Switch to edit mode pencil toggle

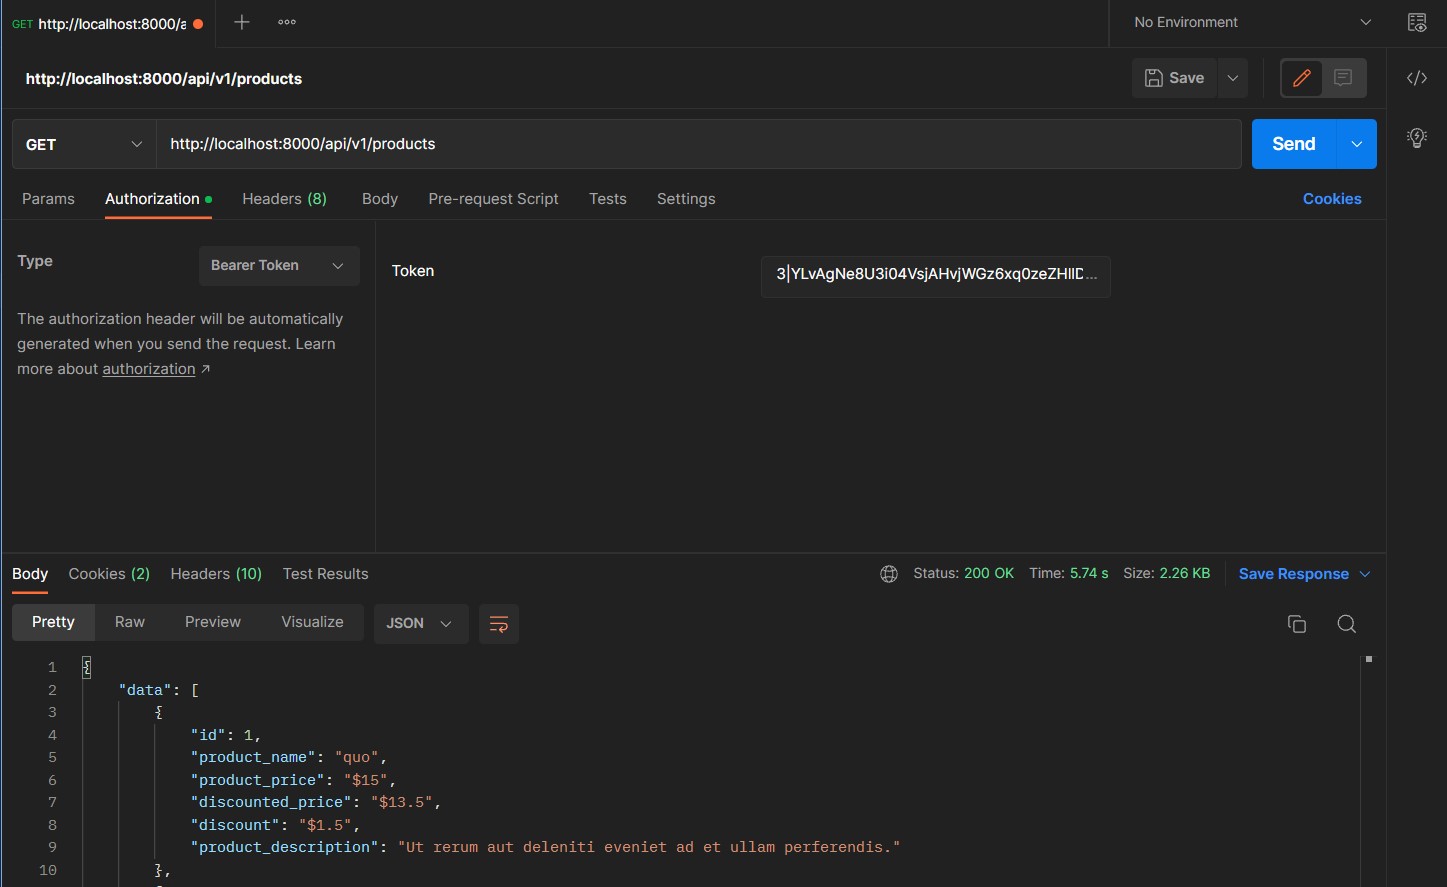tap(1301, 78)
